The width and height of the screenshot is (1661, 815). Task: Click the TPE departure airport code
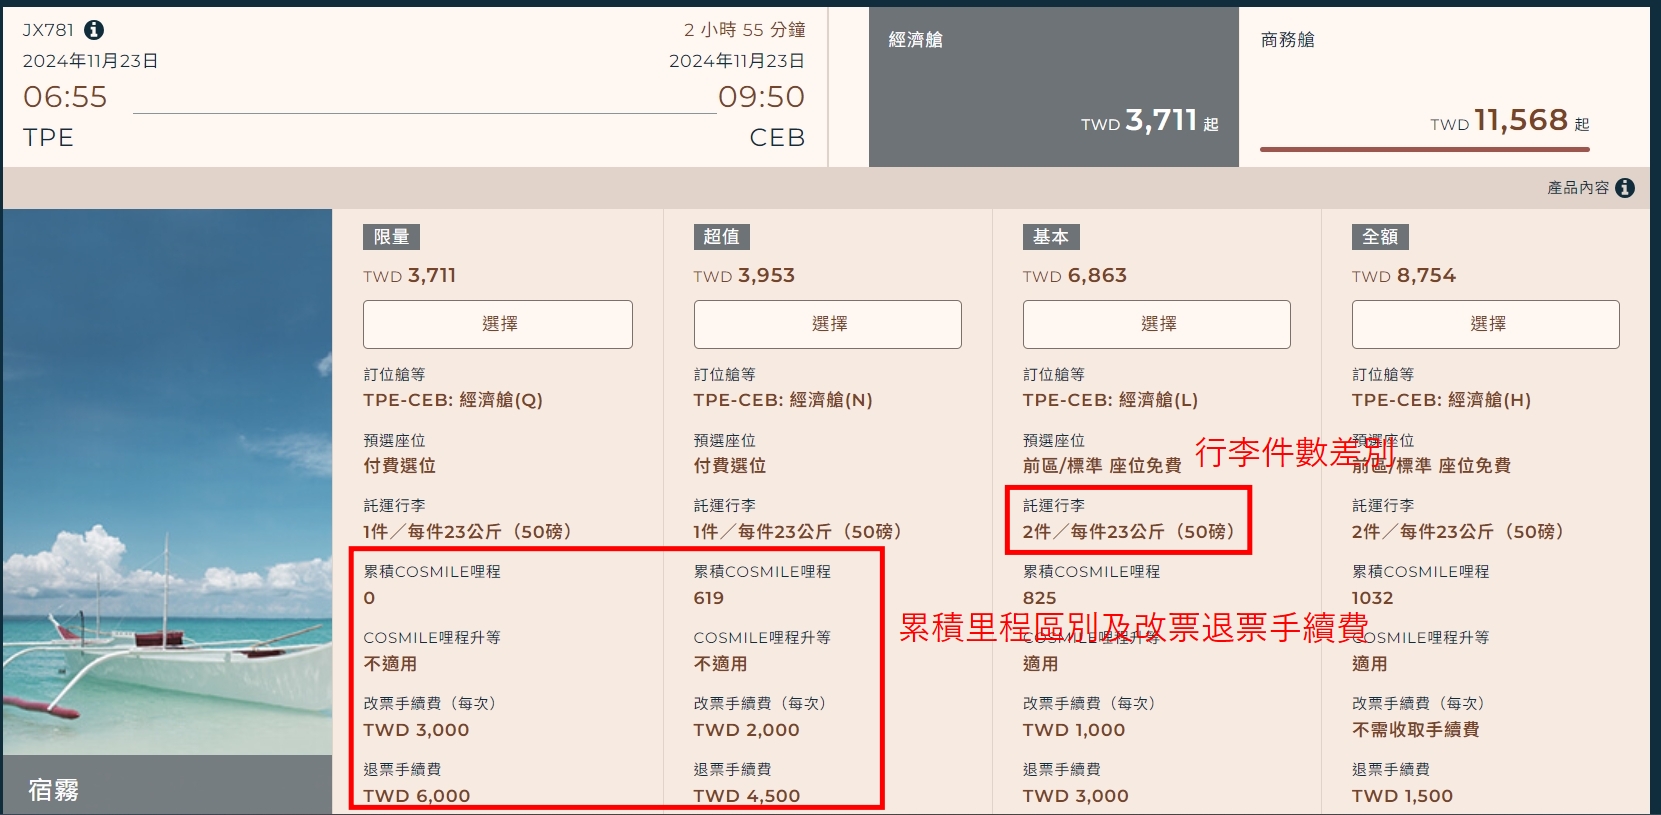[x=49, y=138]
